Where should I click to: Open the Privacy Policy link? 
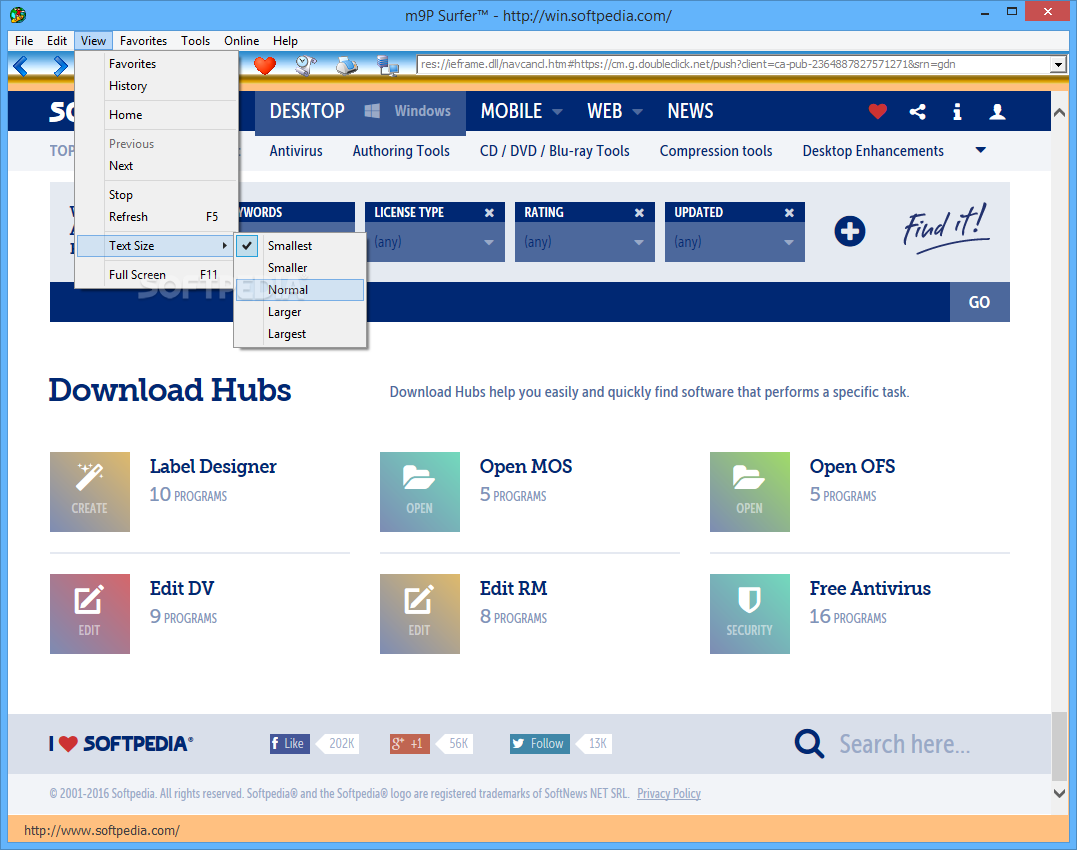[x=668, y=794]
